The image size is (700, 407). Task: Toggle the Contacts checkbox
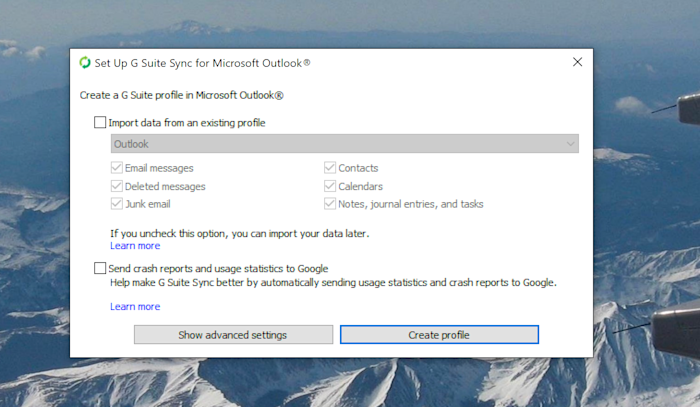tap(330, 168)
